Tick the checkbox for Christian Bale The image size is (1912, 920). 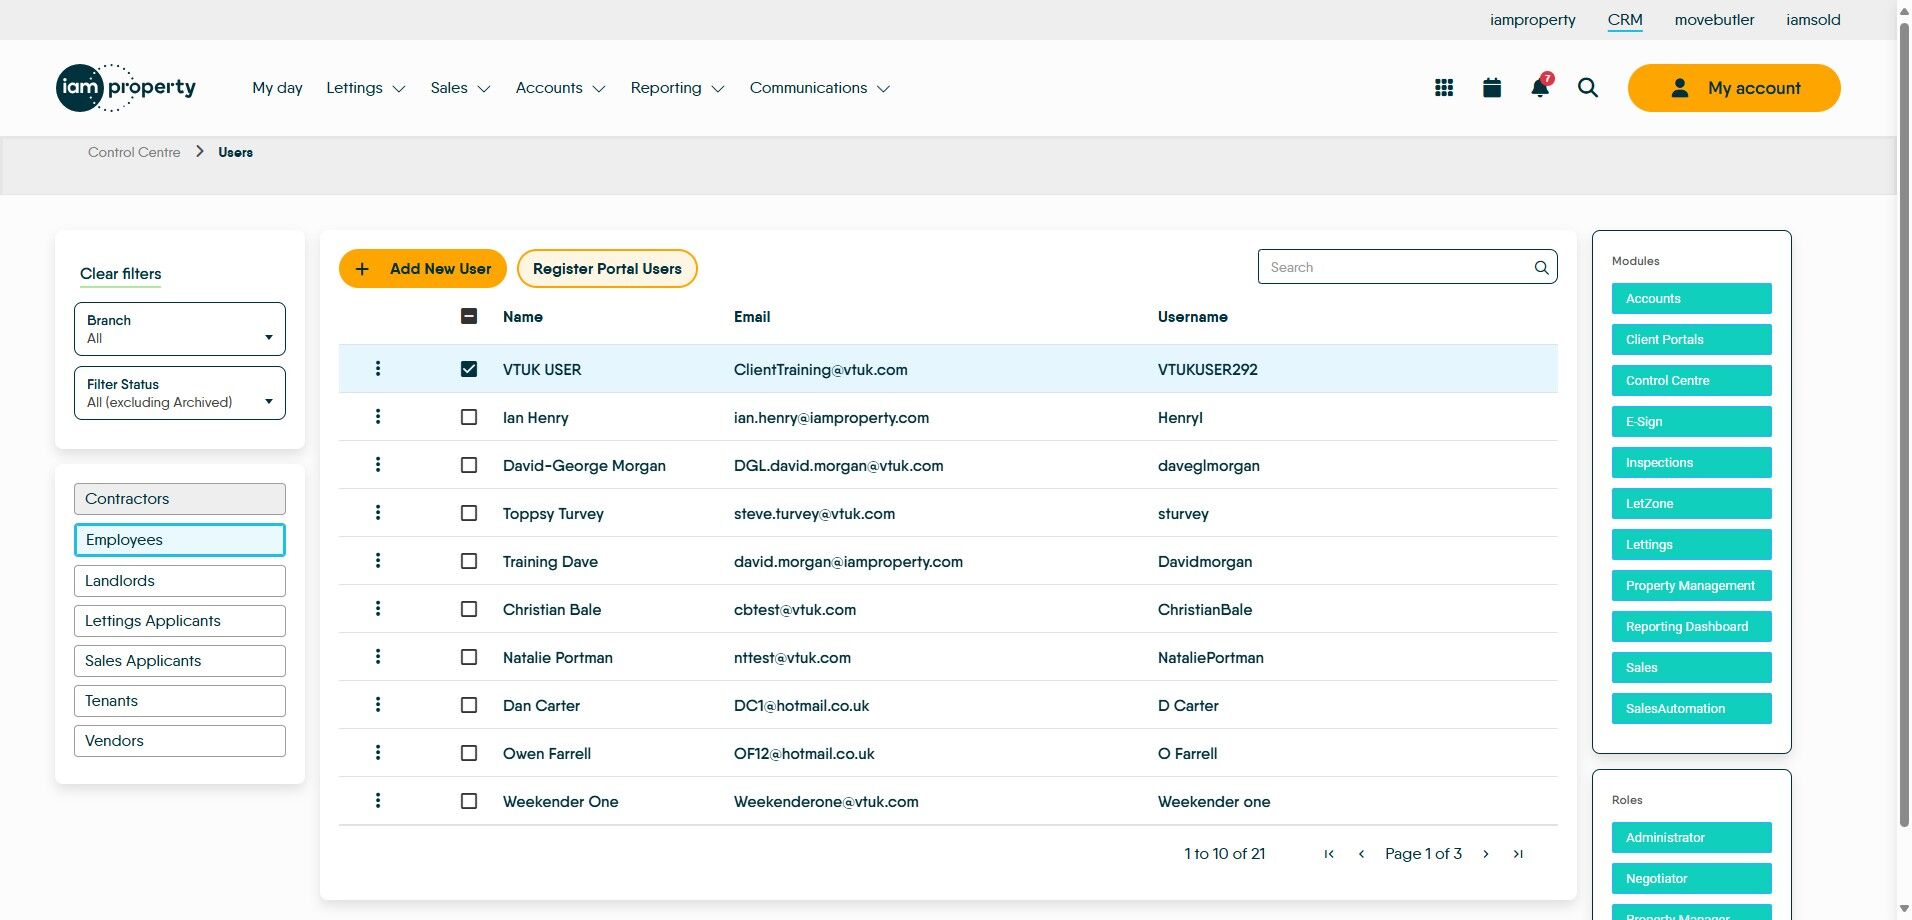[x=469, y=609]
